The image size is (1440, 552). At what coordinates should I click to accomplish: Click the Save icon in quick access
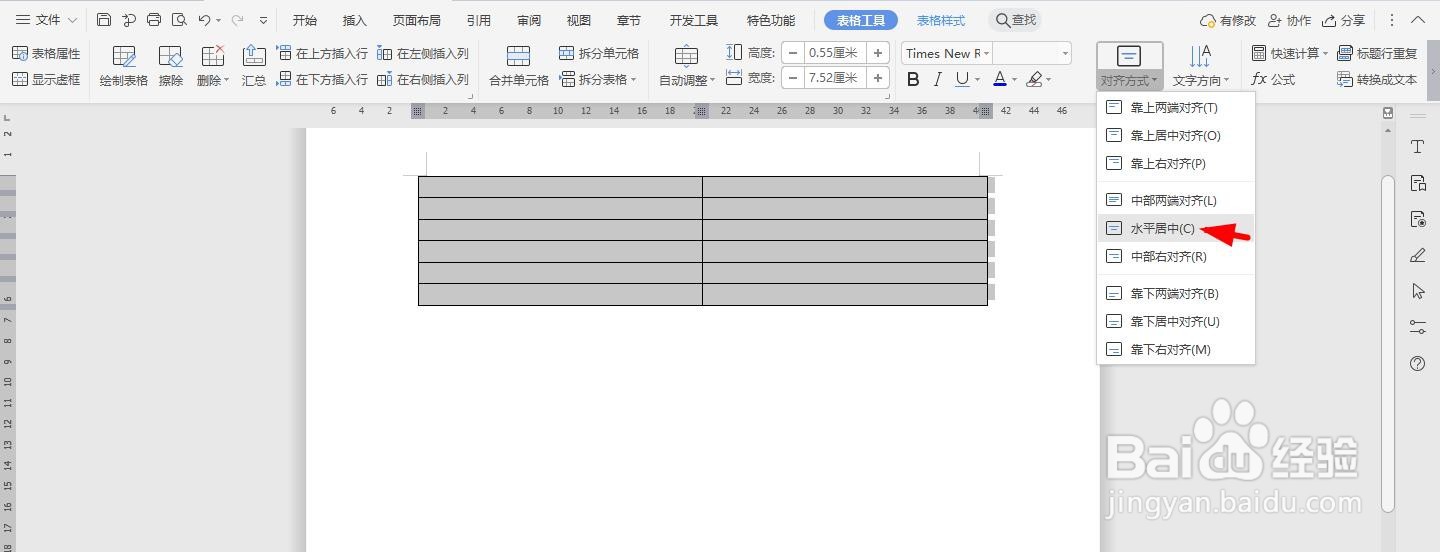104,20
